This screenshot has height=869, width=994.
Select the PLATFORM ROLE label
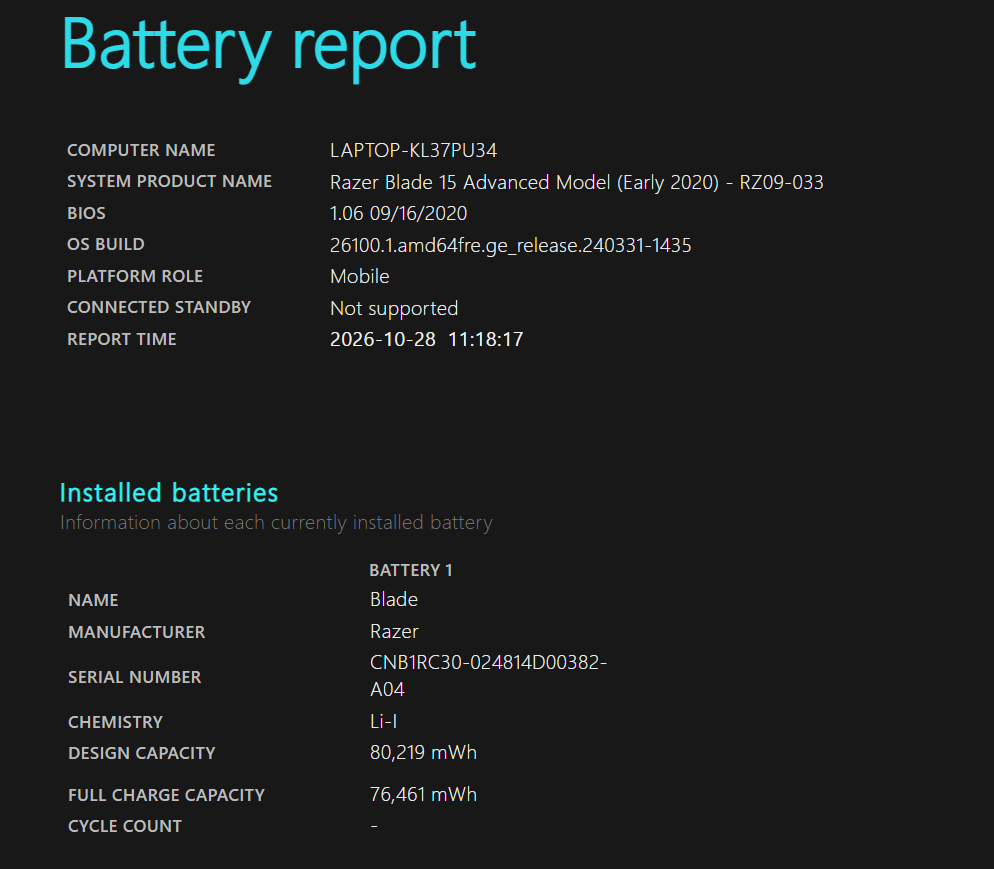pyautogui.click(x=135, y=276)
